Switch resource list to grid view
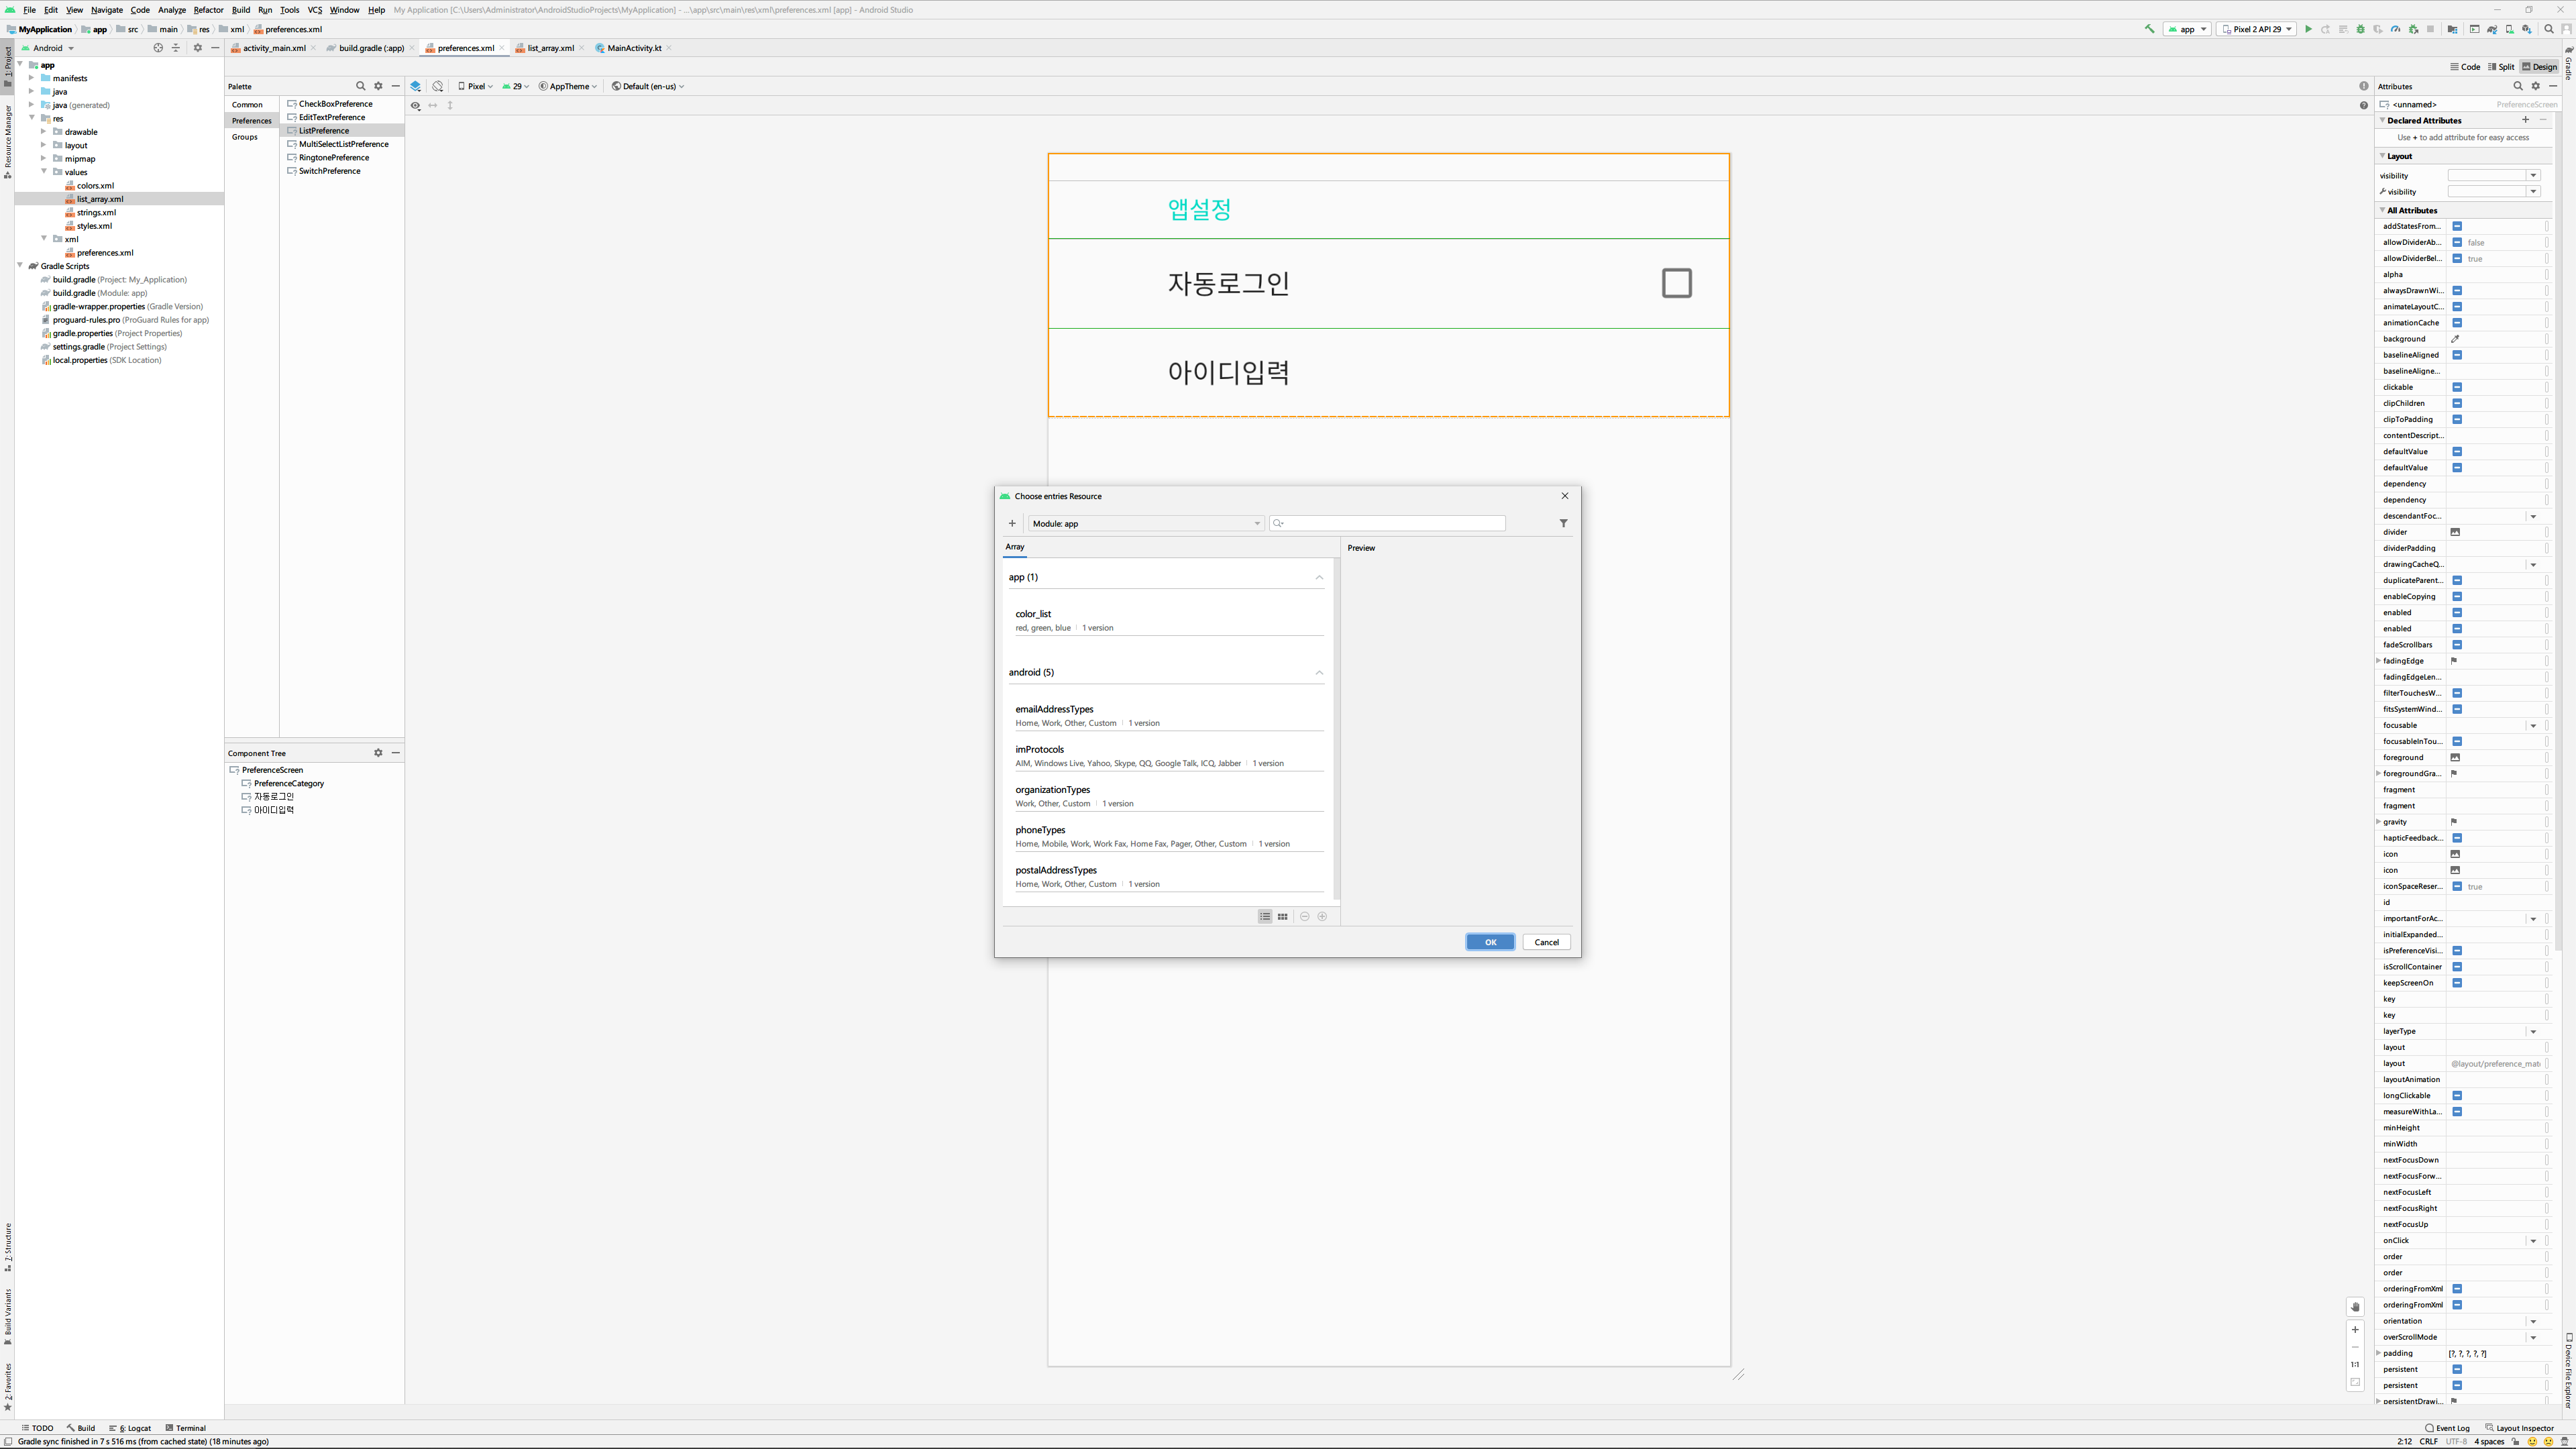2576x1449 pixels. pyautogui.click(x=1282, y=916)
